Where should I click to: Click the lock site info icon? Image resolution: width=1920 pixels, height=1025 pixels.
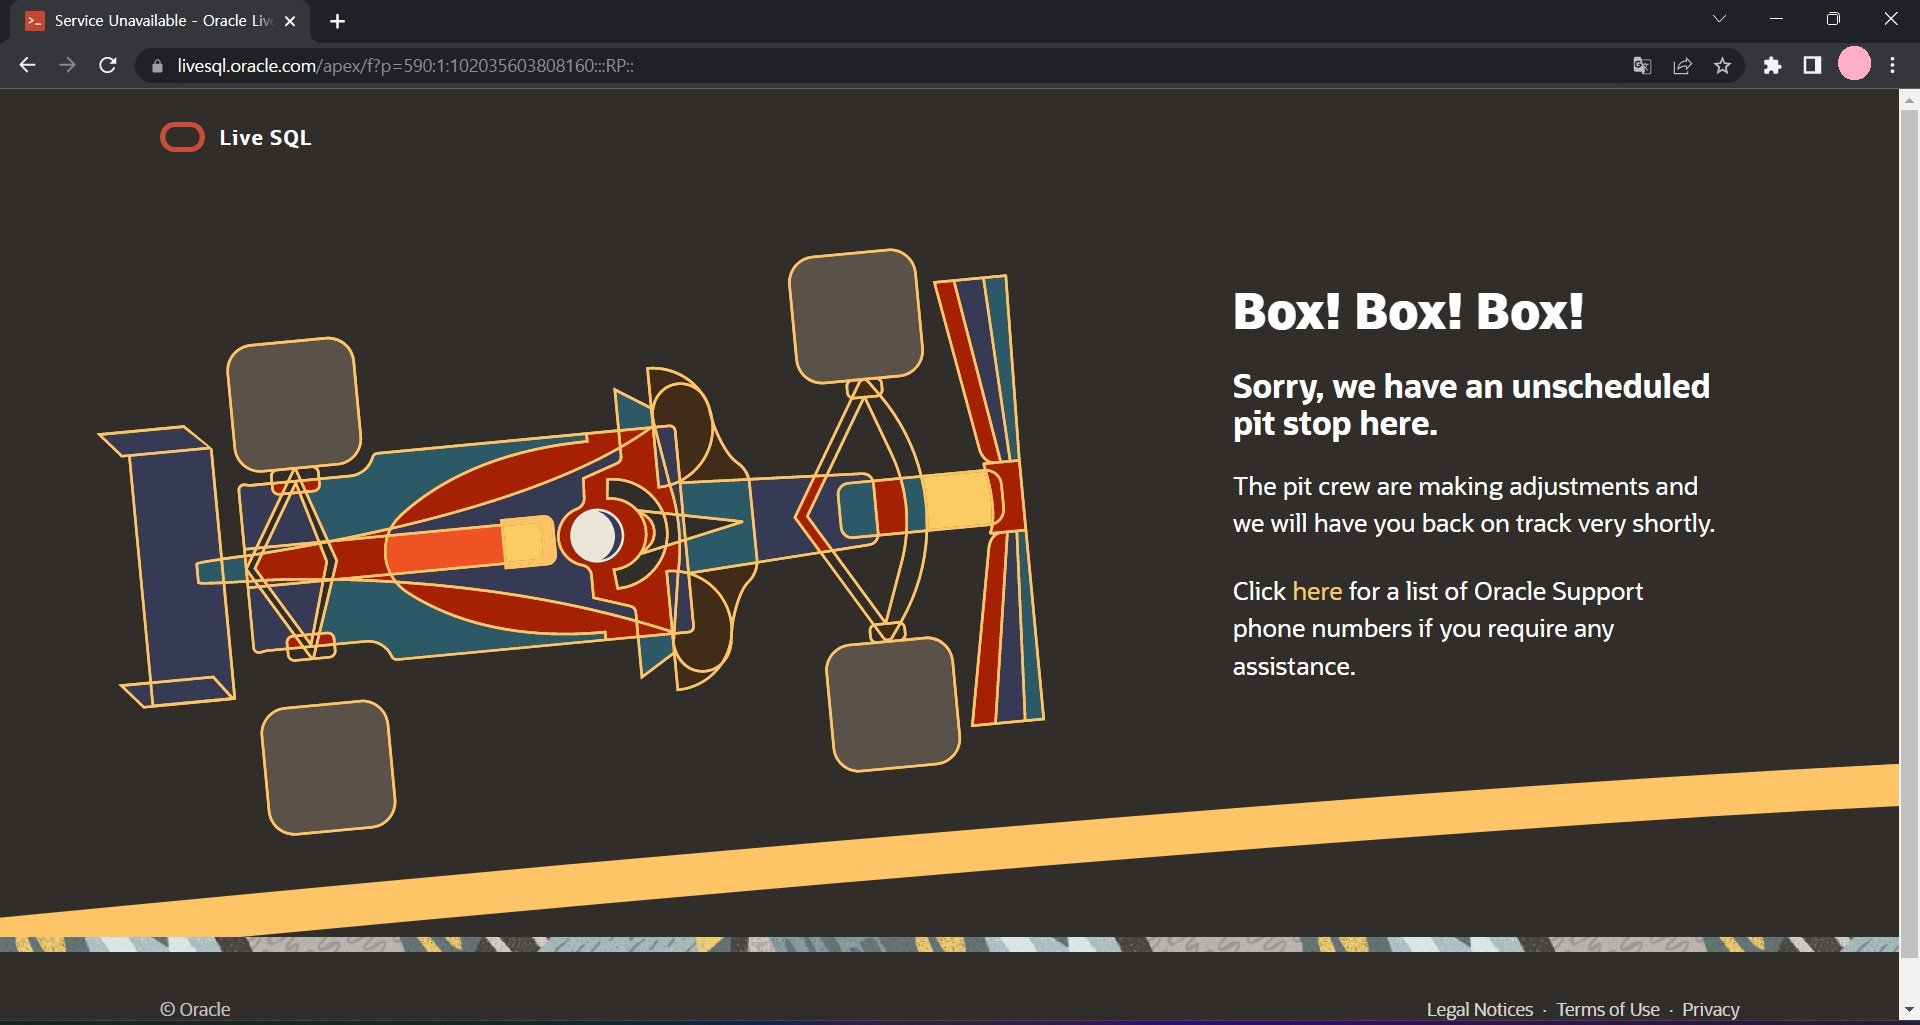point(156,66)
